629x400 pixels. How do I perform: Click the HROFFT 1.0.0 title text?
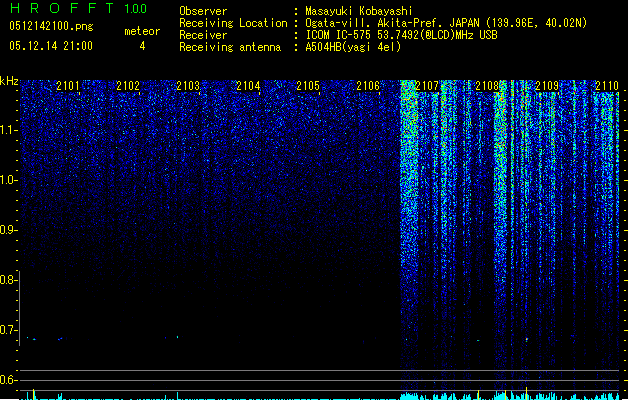tap(78, 8)
